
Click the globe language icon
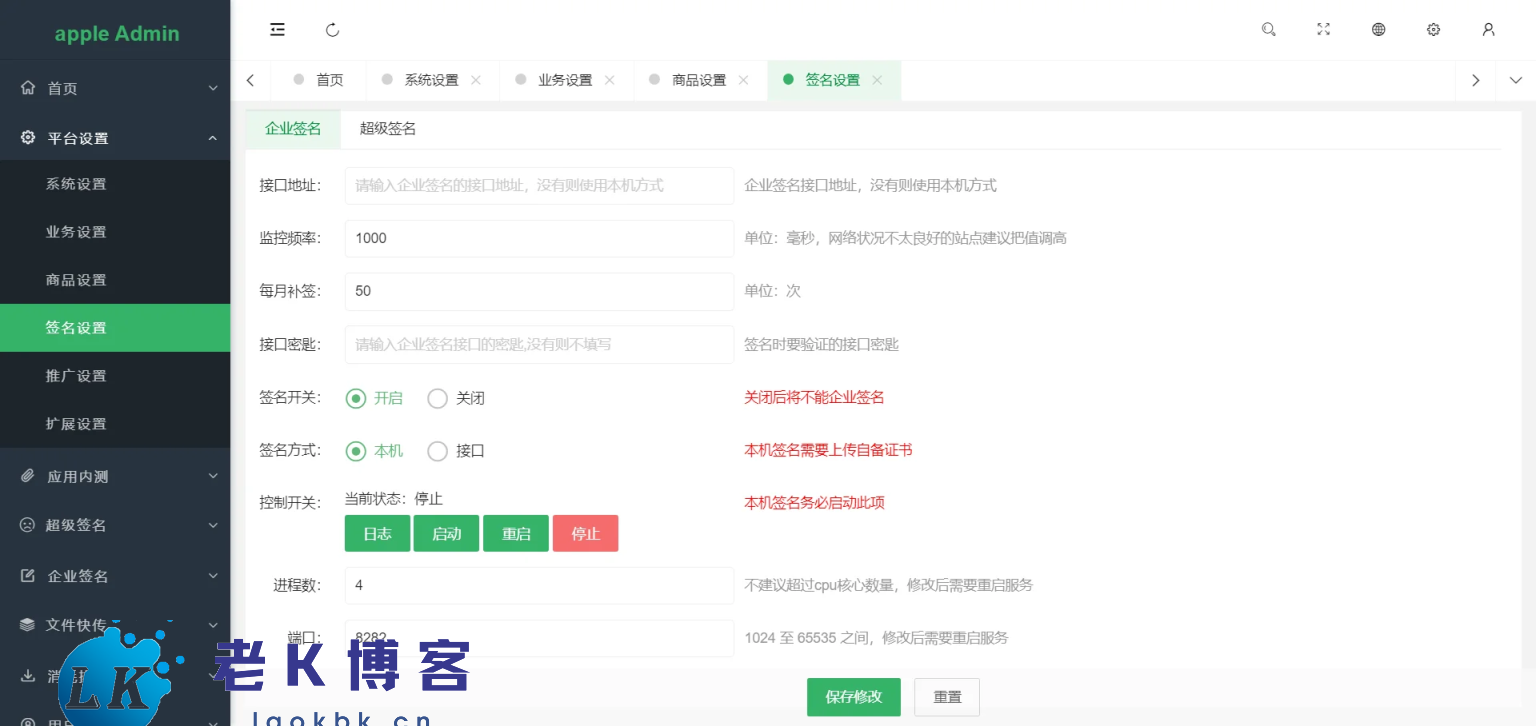pyautogui.click(x=1378, y=30)
